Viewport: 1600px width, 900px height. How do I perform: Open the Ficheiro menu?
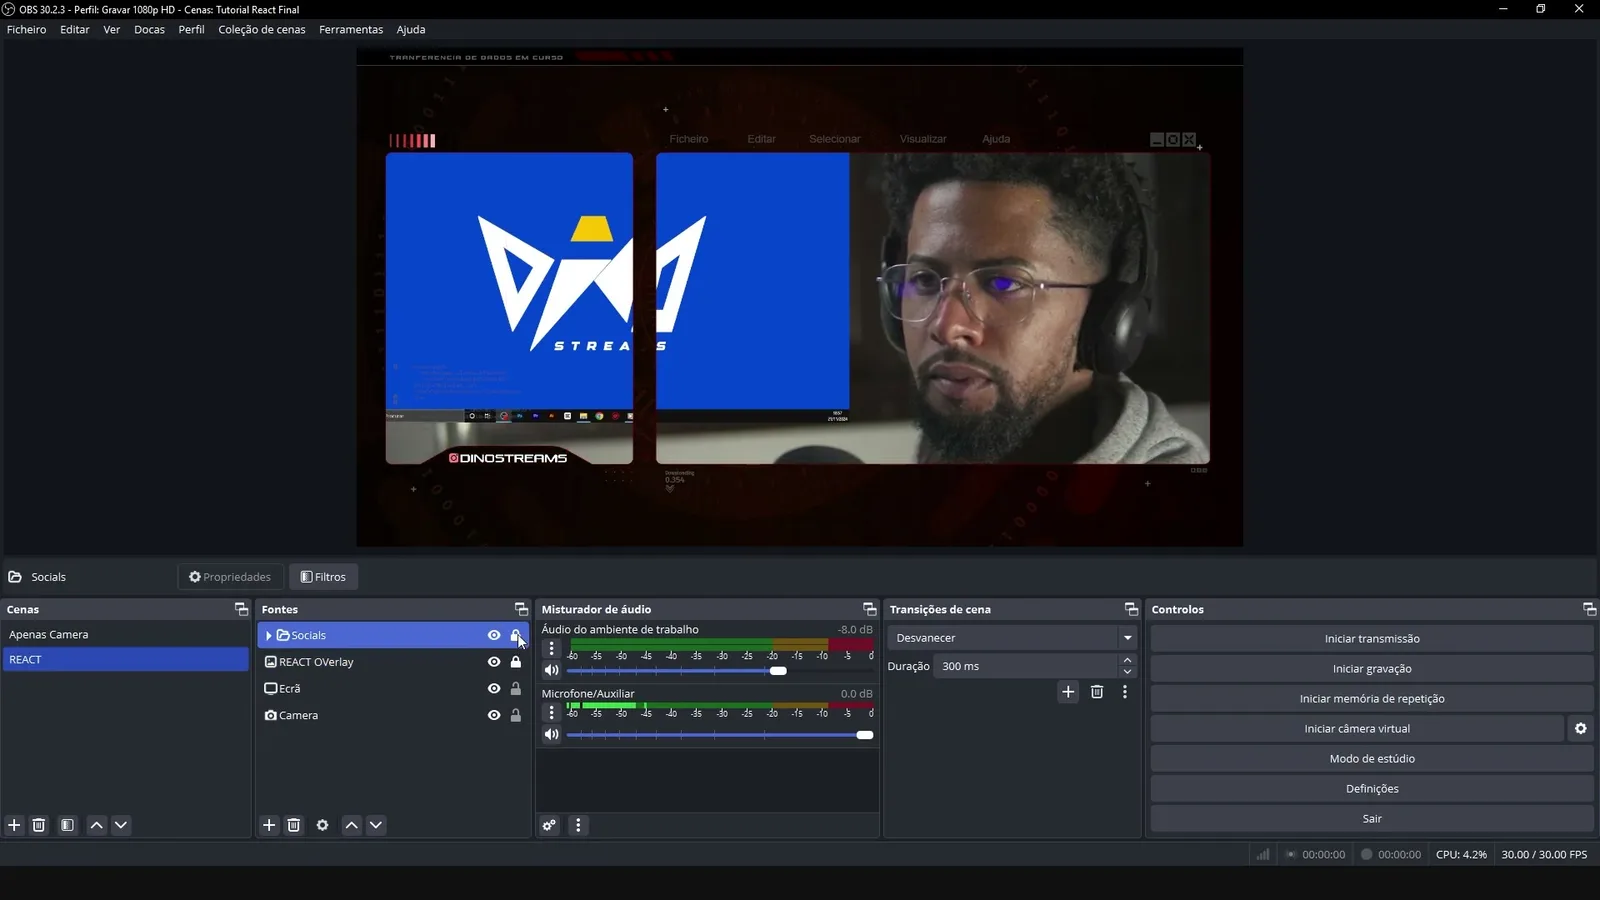pos(27,30)
